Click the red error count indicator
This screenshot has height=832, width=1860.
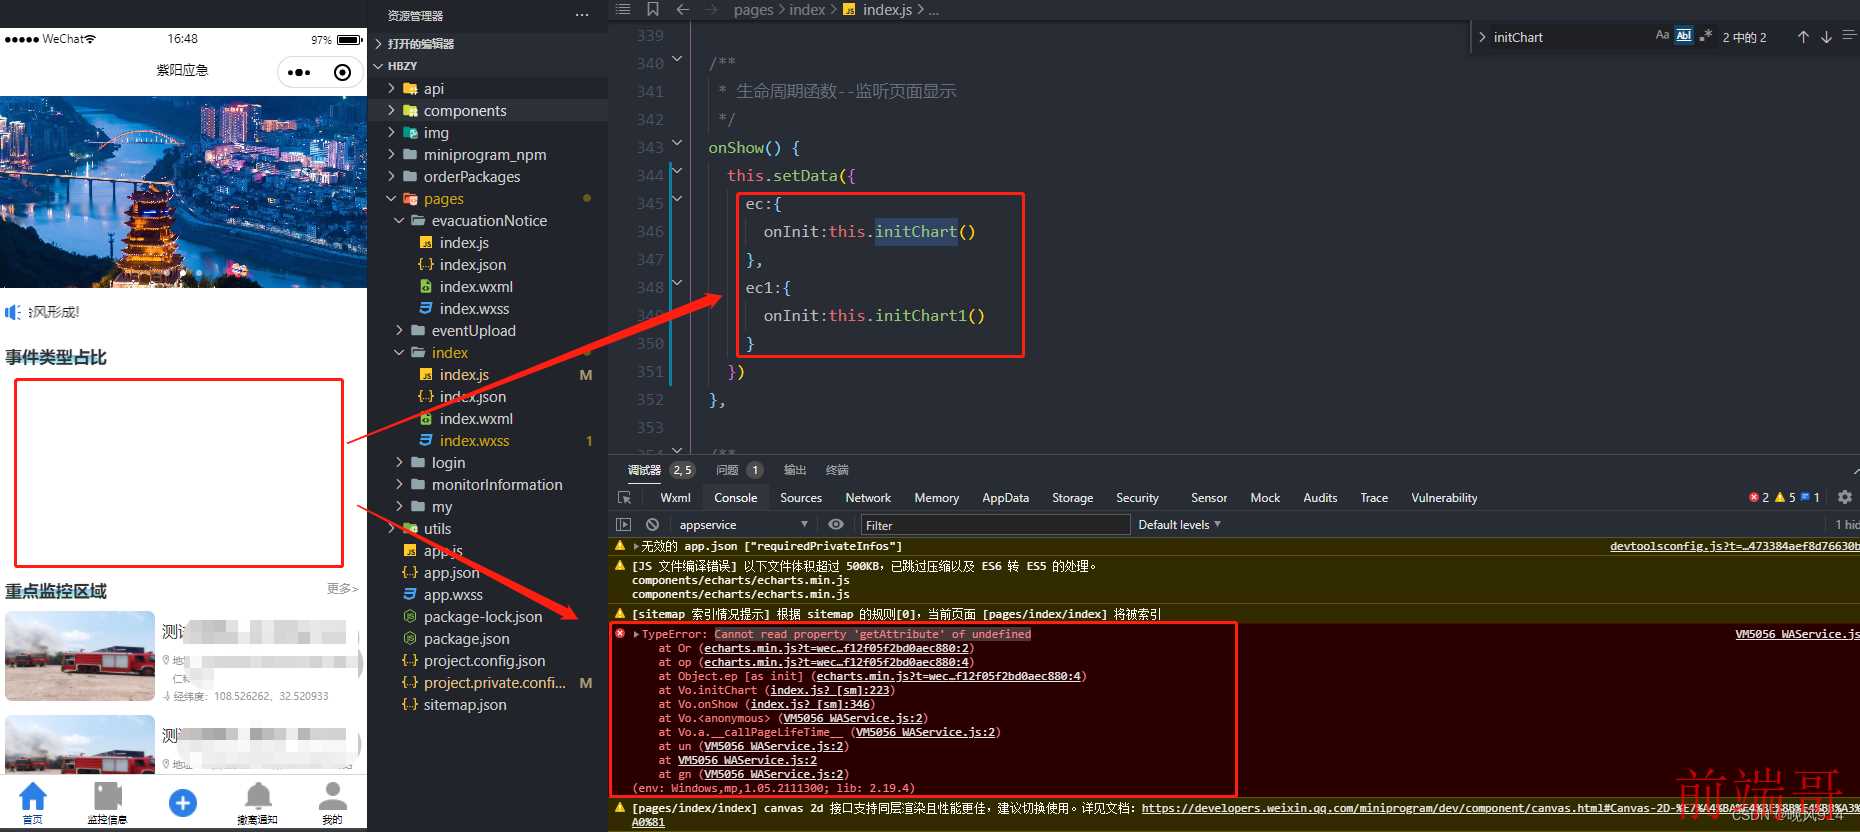coord(1759,497)
